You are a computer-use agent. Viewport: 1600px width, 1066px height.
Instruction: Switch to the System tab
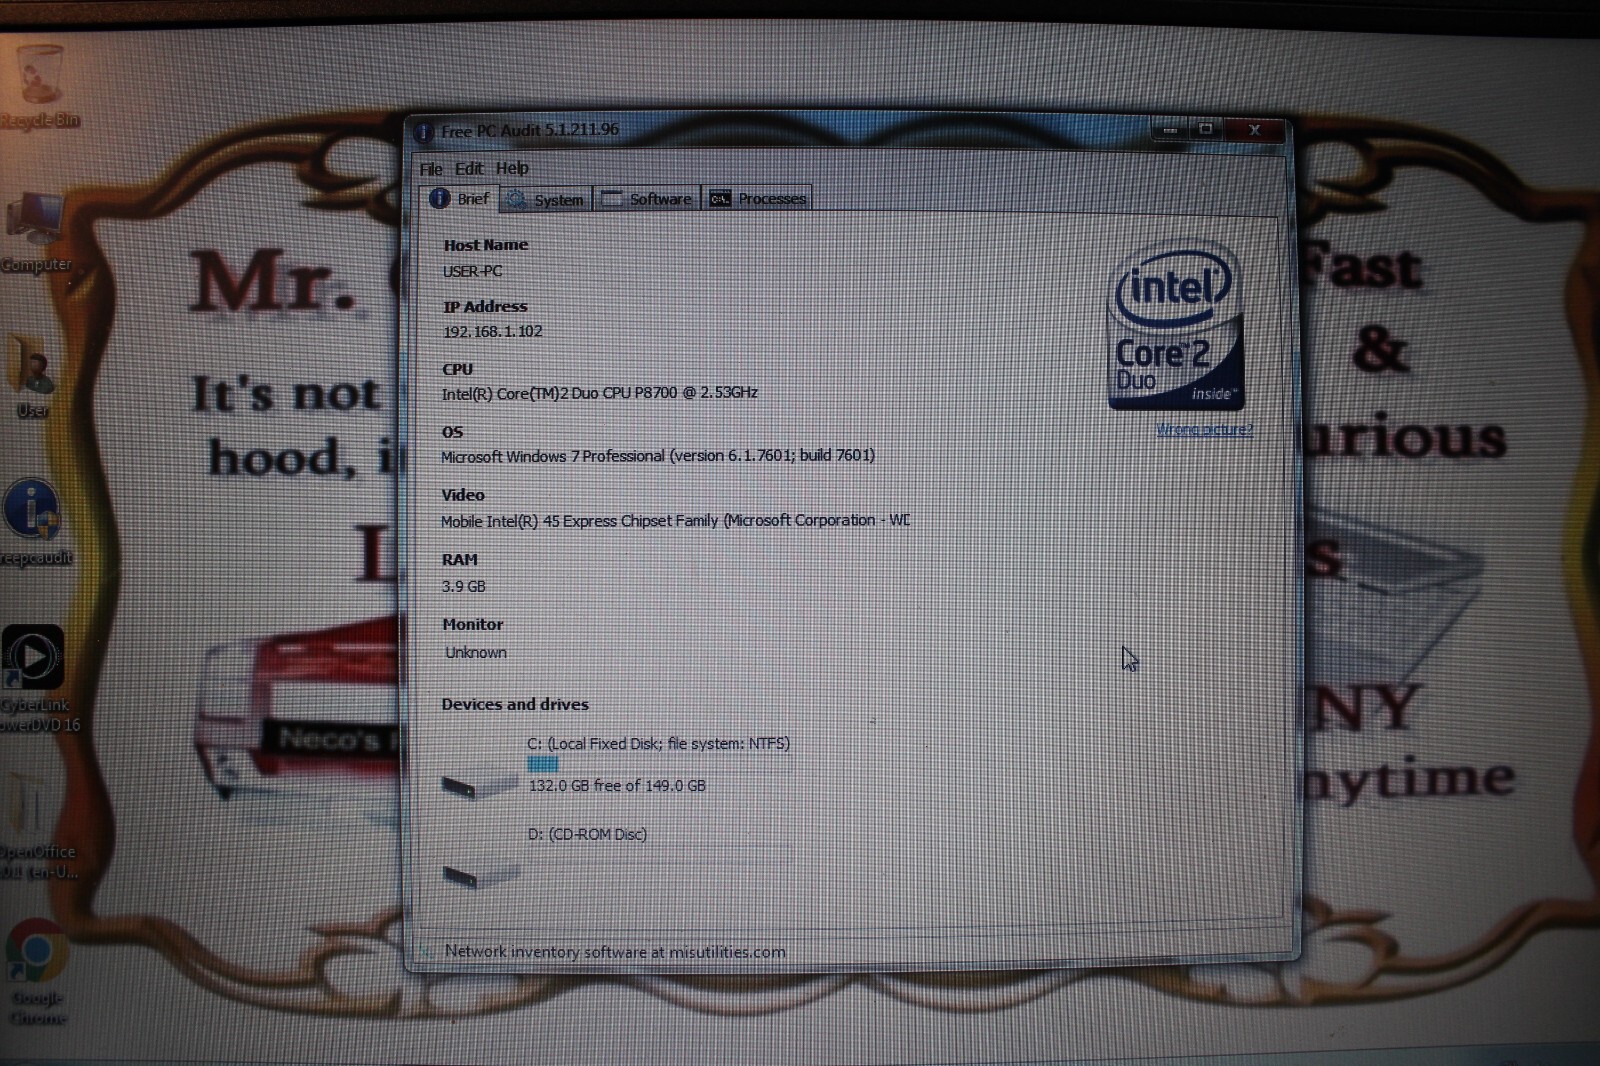tap(545, 200)
